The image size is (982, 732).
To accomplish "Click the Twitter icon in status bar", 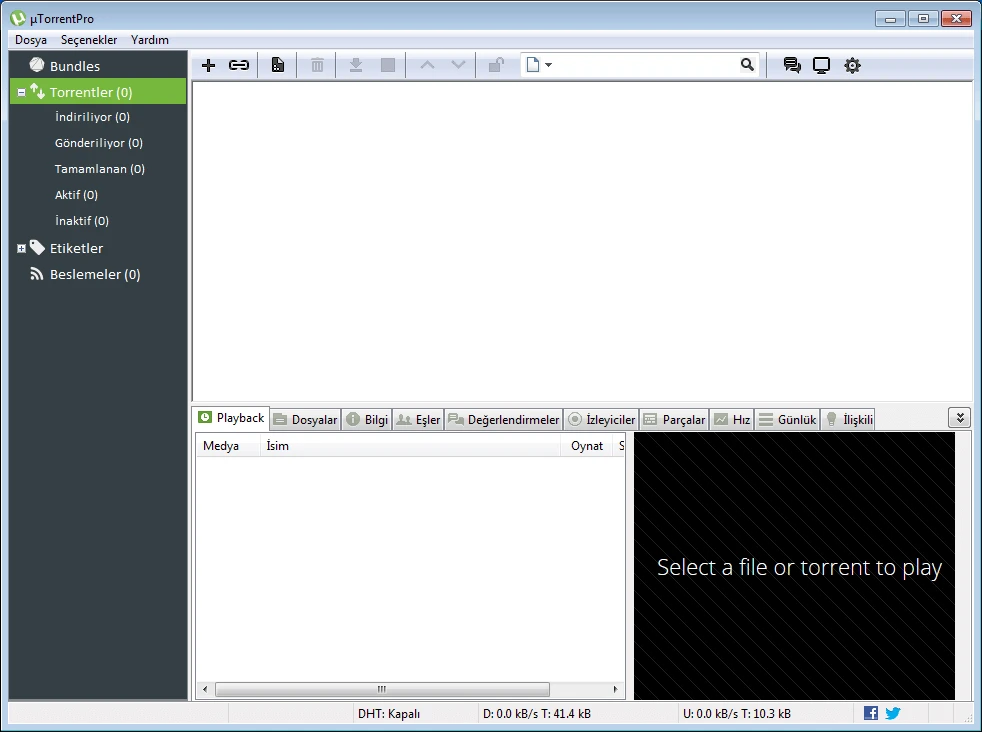I will [x=893, y=713].
